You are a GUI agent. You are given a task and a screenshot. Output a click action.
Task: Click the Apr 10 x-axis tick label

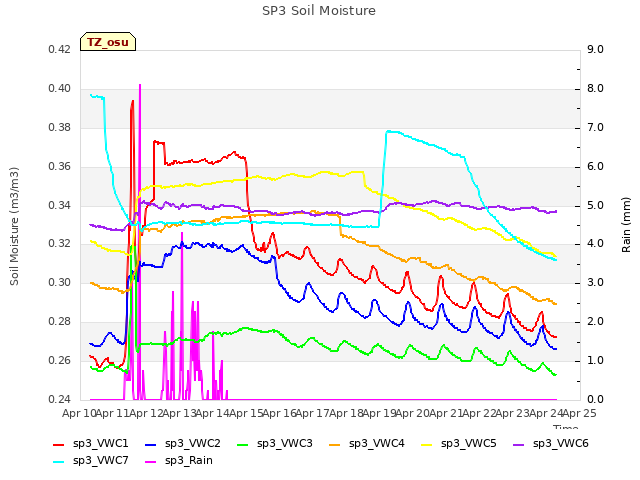(x=79, y=413)
